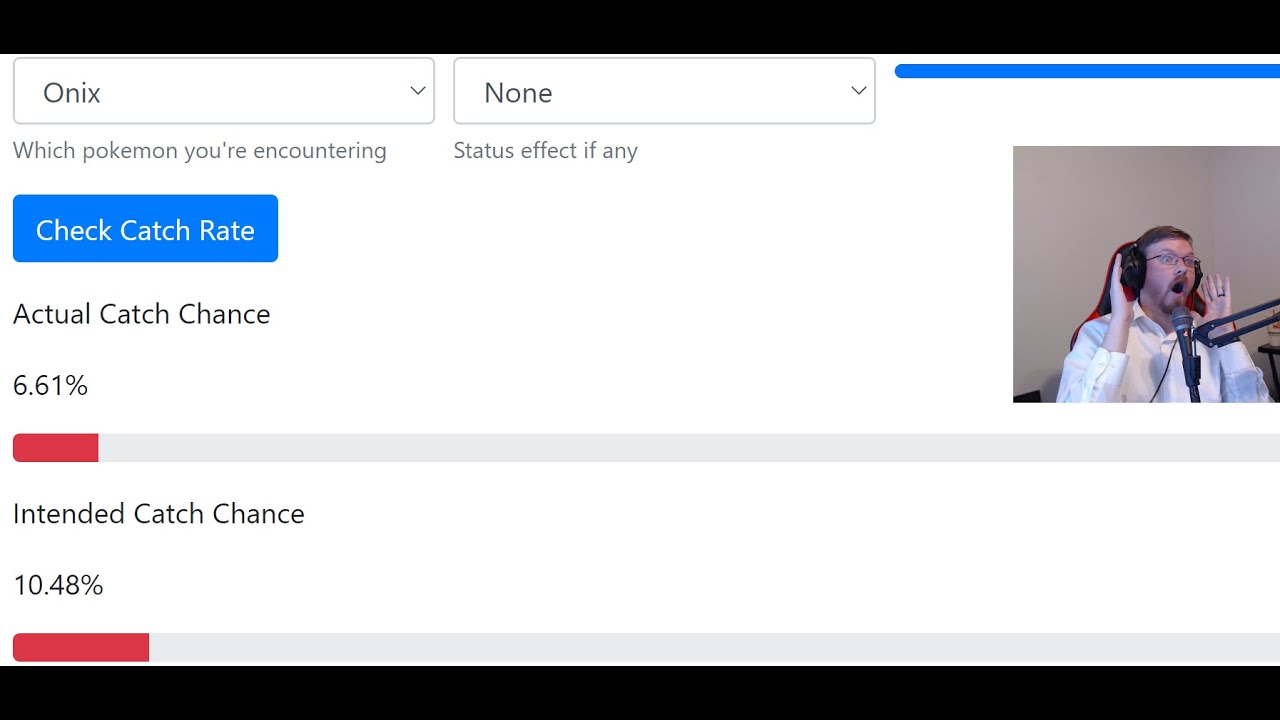Click the Check Catch Rate button

[145, 229]
